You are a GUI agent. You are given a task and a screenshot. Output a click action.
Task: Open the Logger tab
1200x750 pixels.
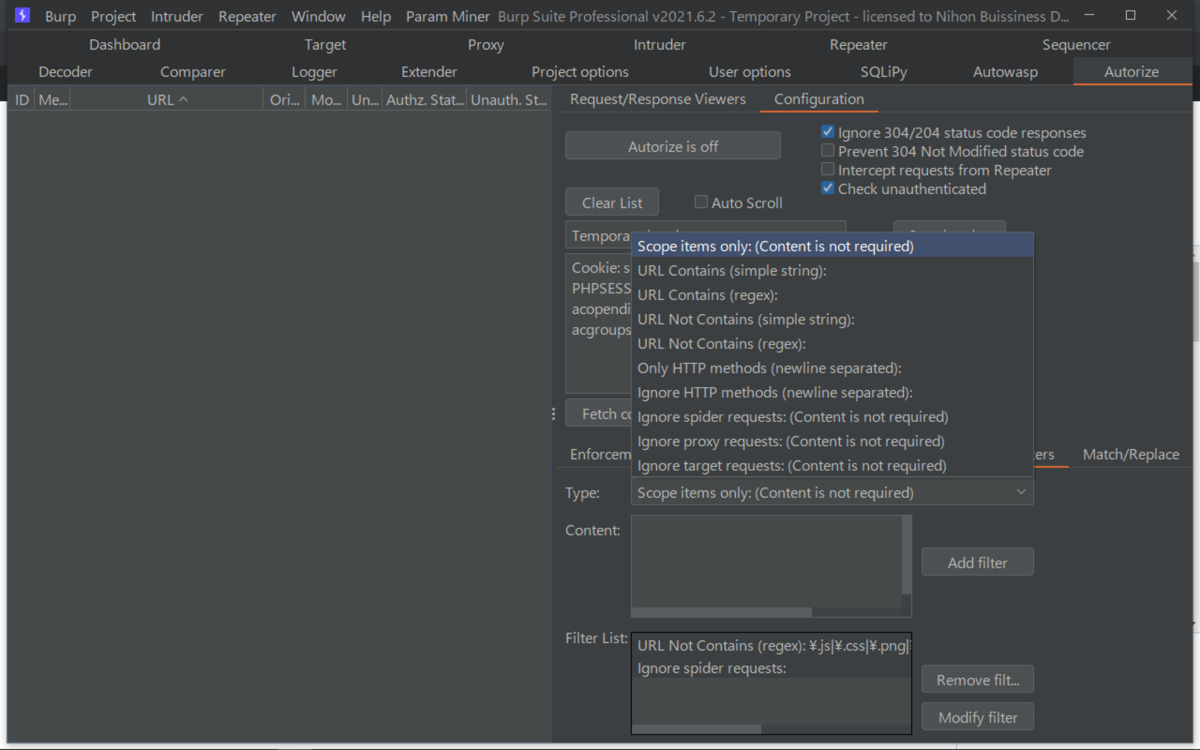coord(314,71)
